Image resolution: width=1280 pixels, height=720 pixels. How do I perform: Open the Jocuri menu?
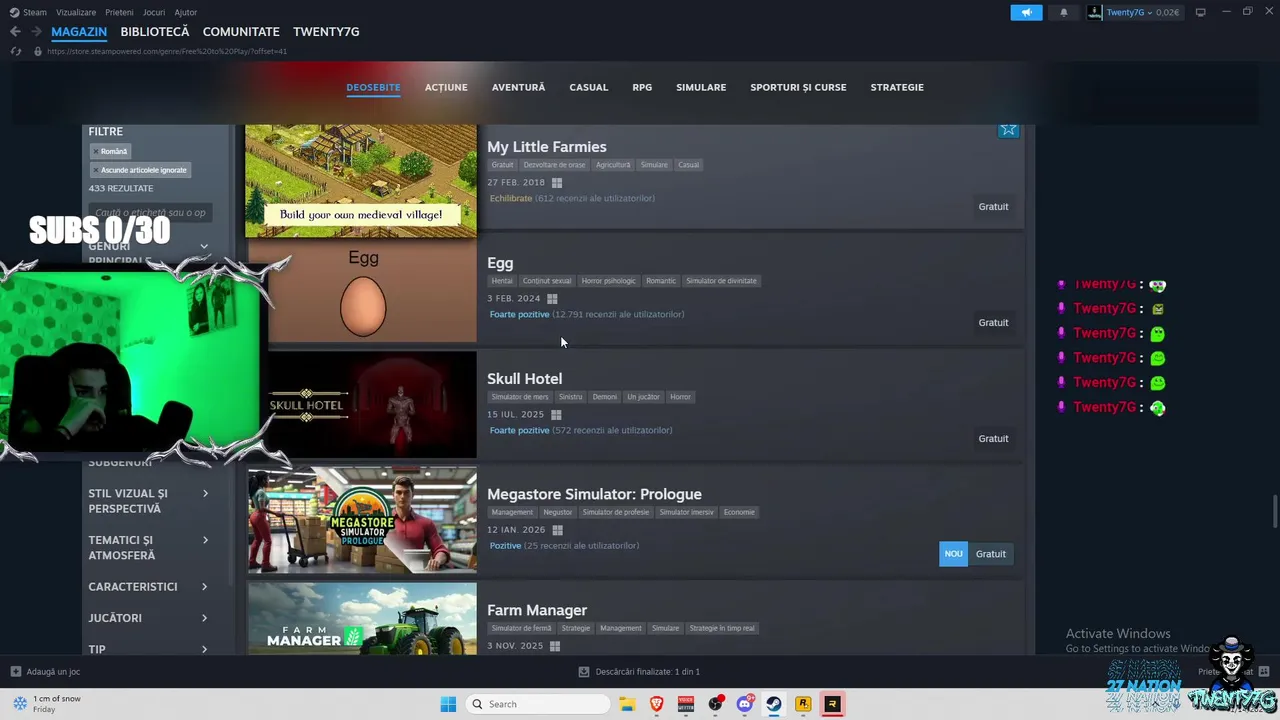click(154, 12)
